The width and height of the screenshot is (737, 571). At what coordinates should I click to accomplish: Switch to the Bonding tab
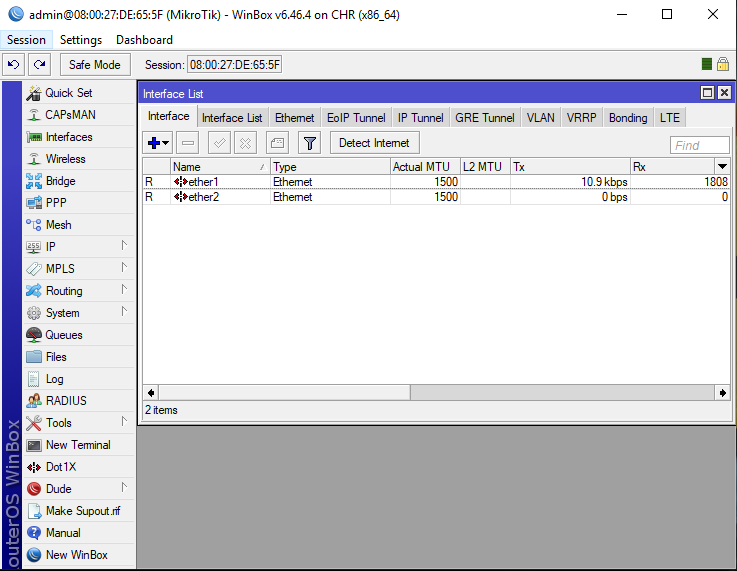[x=628, y=117]
